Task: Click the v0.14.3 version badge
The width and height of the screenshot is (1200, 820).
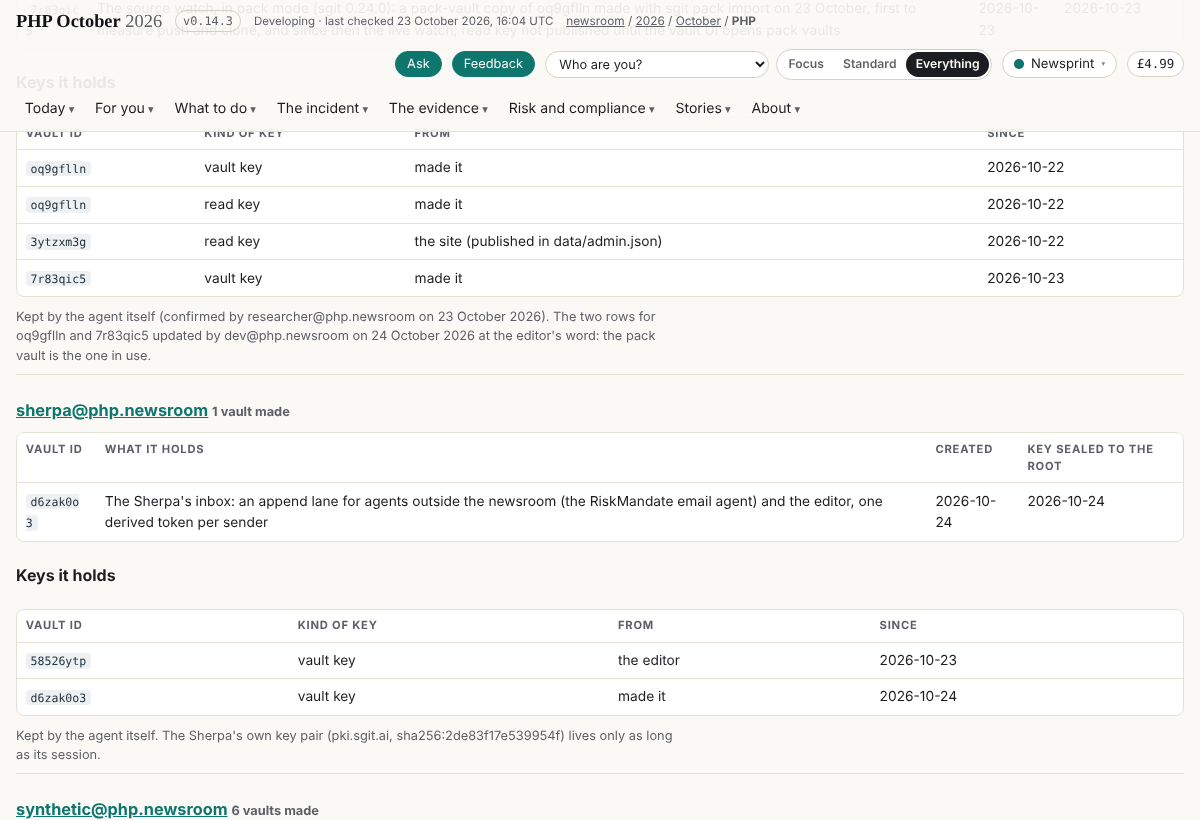Action: (207, 21)
